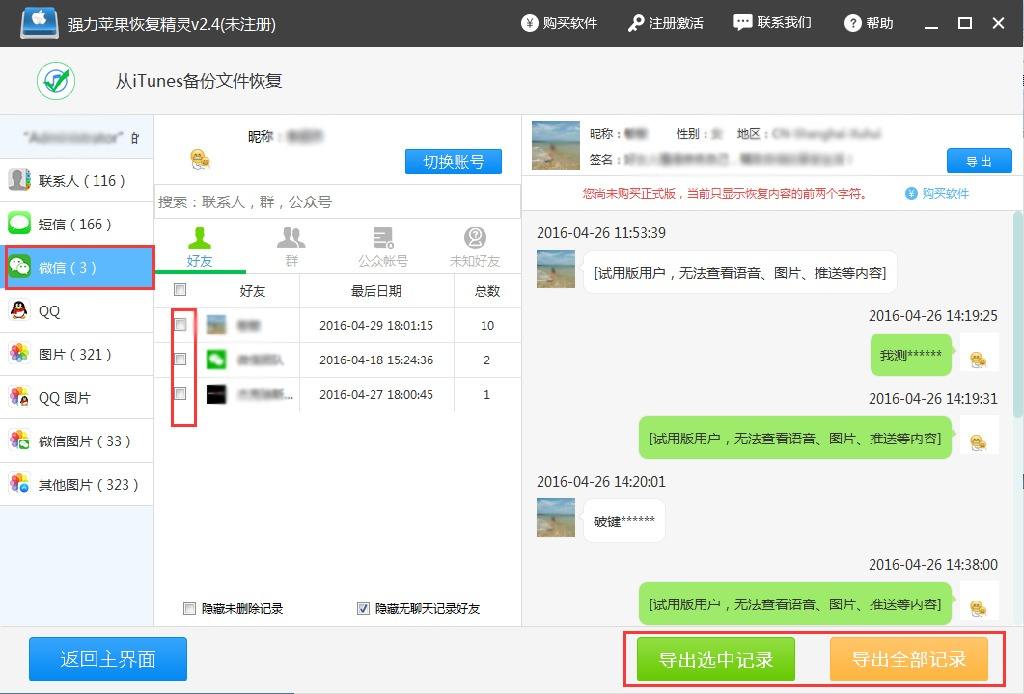
Task: Click the WeChat avatar in 2016-04-18 row
Action: tap(216, 359)
